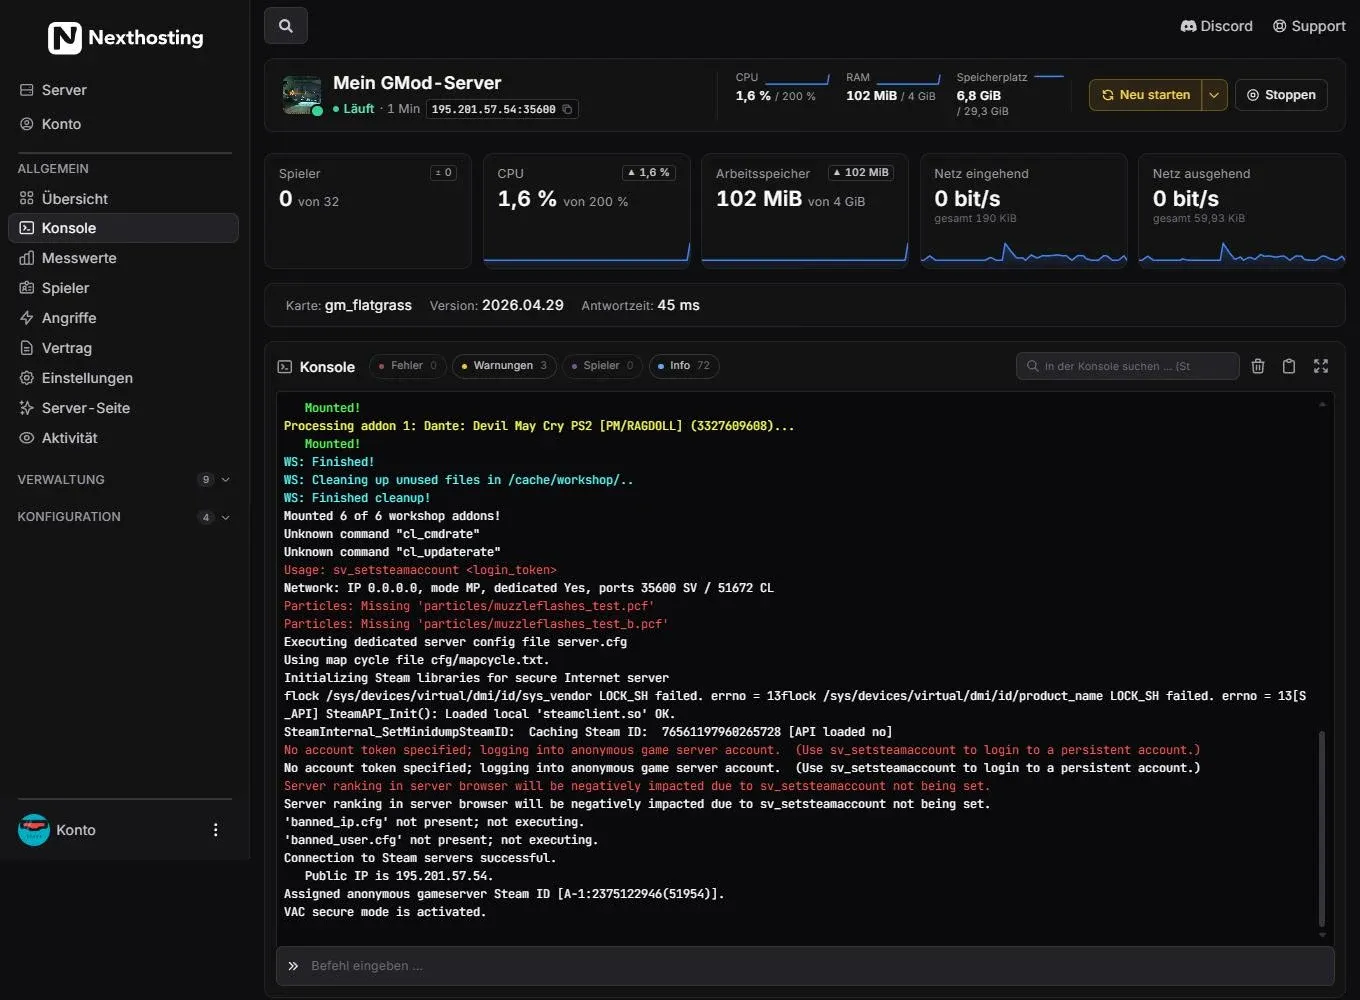
Task: Open Support link
Action: tap(1309, 26)
